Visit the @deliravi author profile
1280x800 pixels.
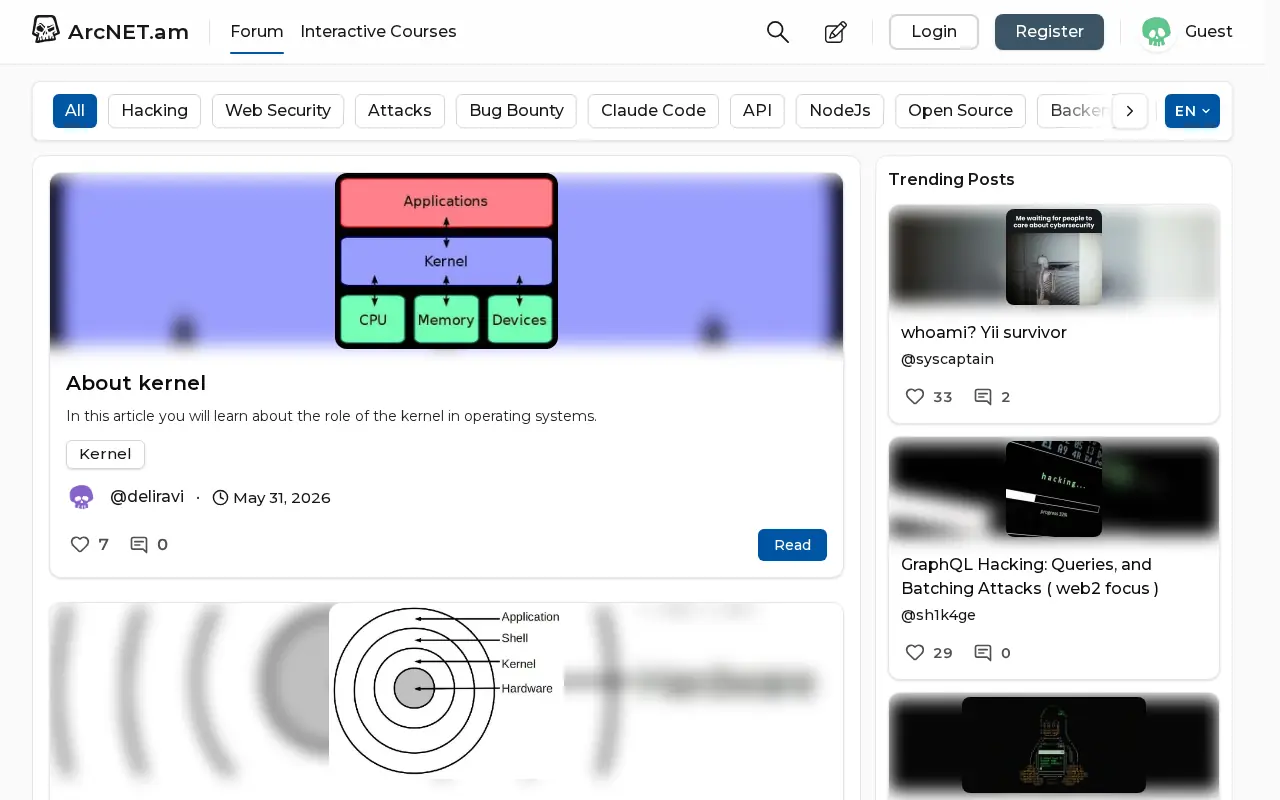[x=147, y=497]
